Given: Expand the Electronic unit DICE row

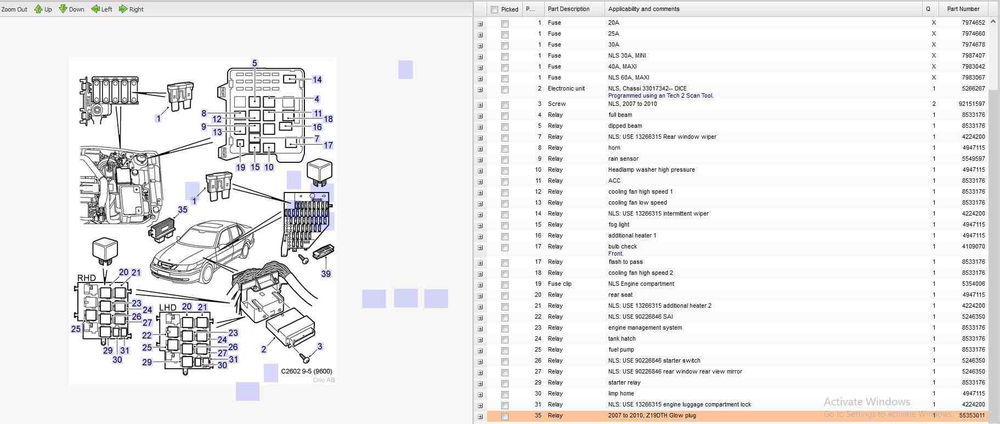Looking at the screenshot, I should [x=481, y=89].
